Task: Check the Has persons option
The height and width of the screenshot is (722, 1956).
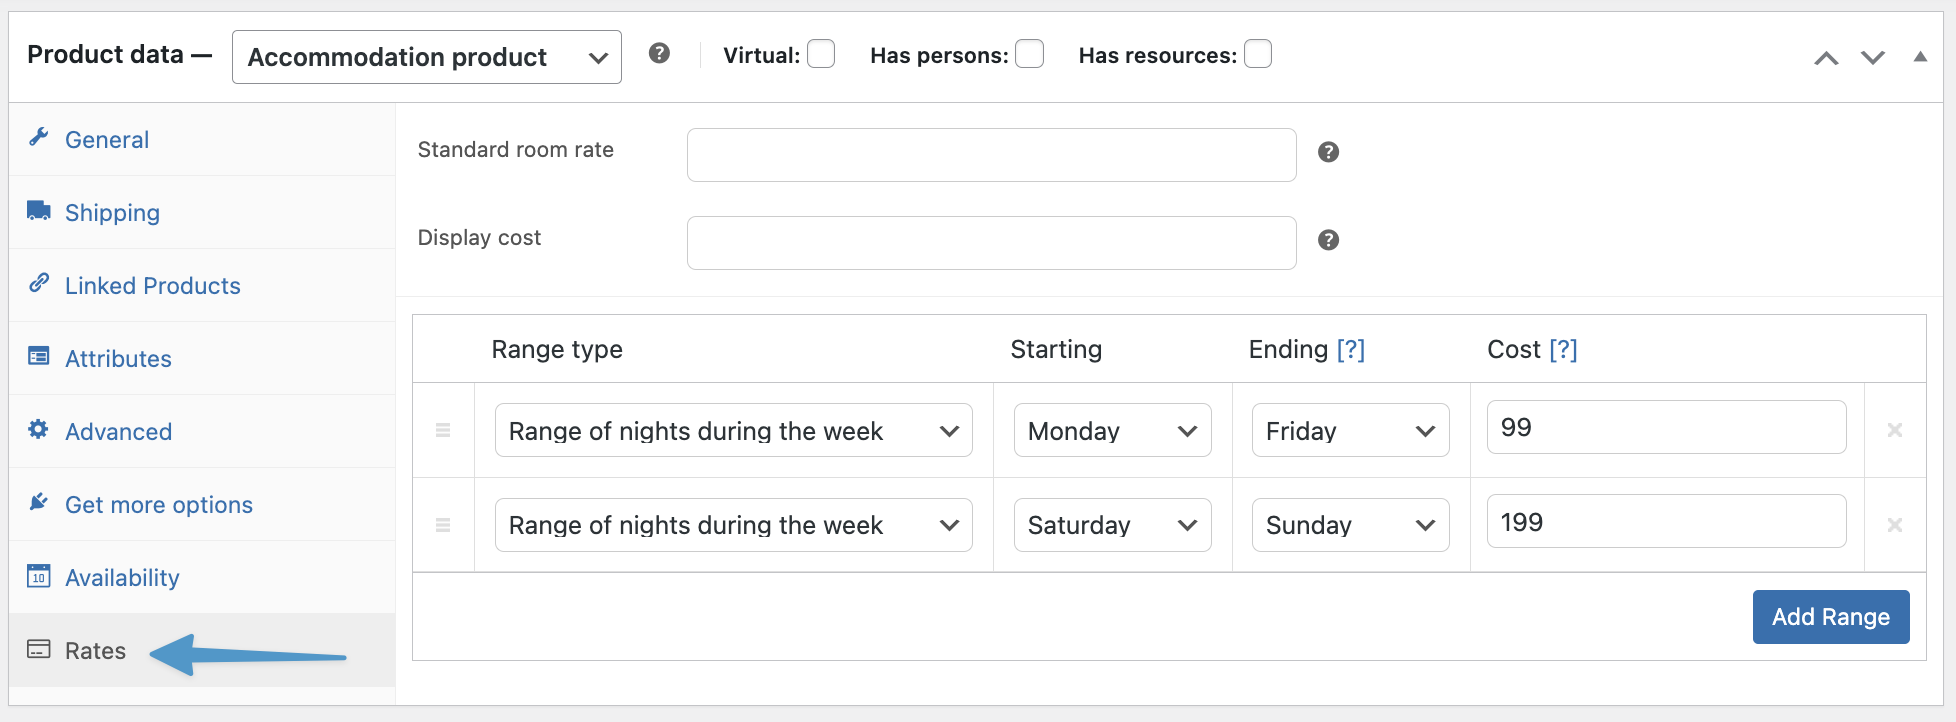Action: point(1029,54)
